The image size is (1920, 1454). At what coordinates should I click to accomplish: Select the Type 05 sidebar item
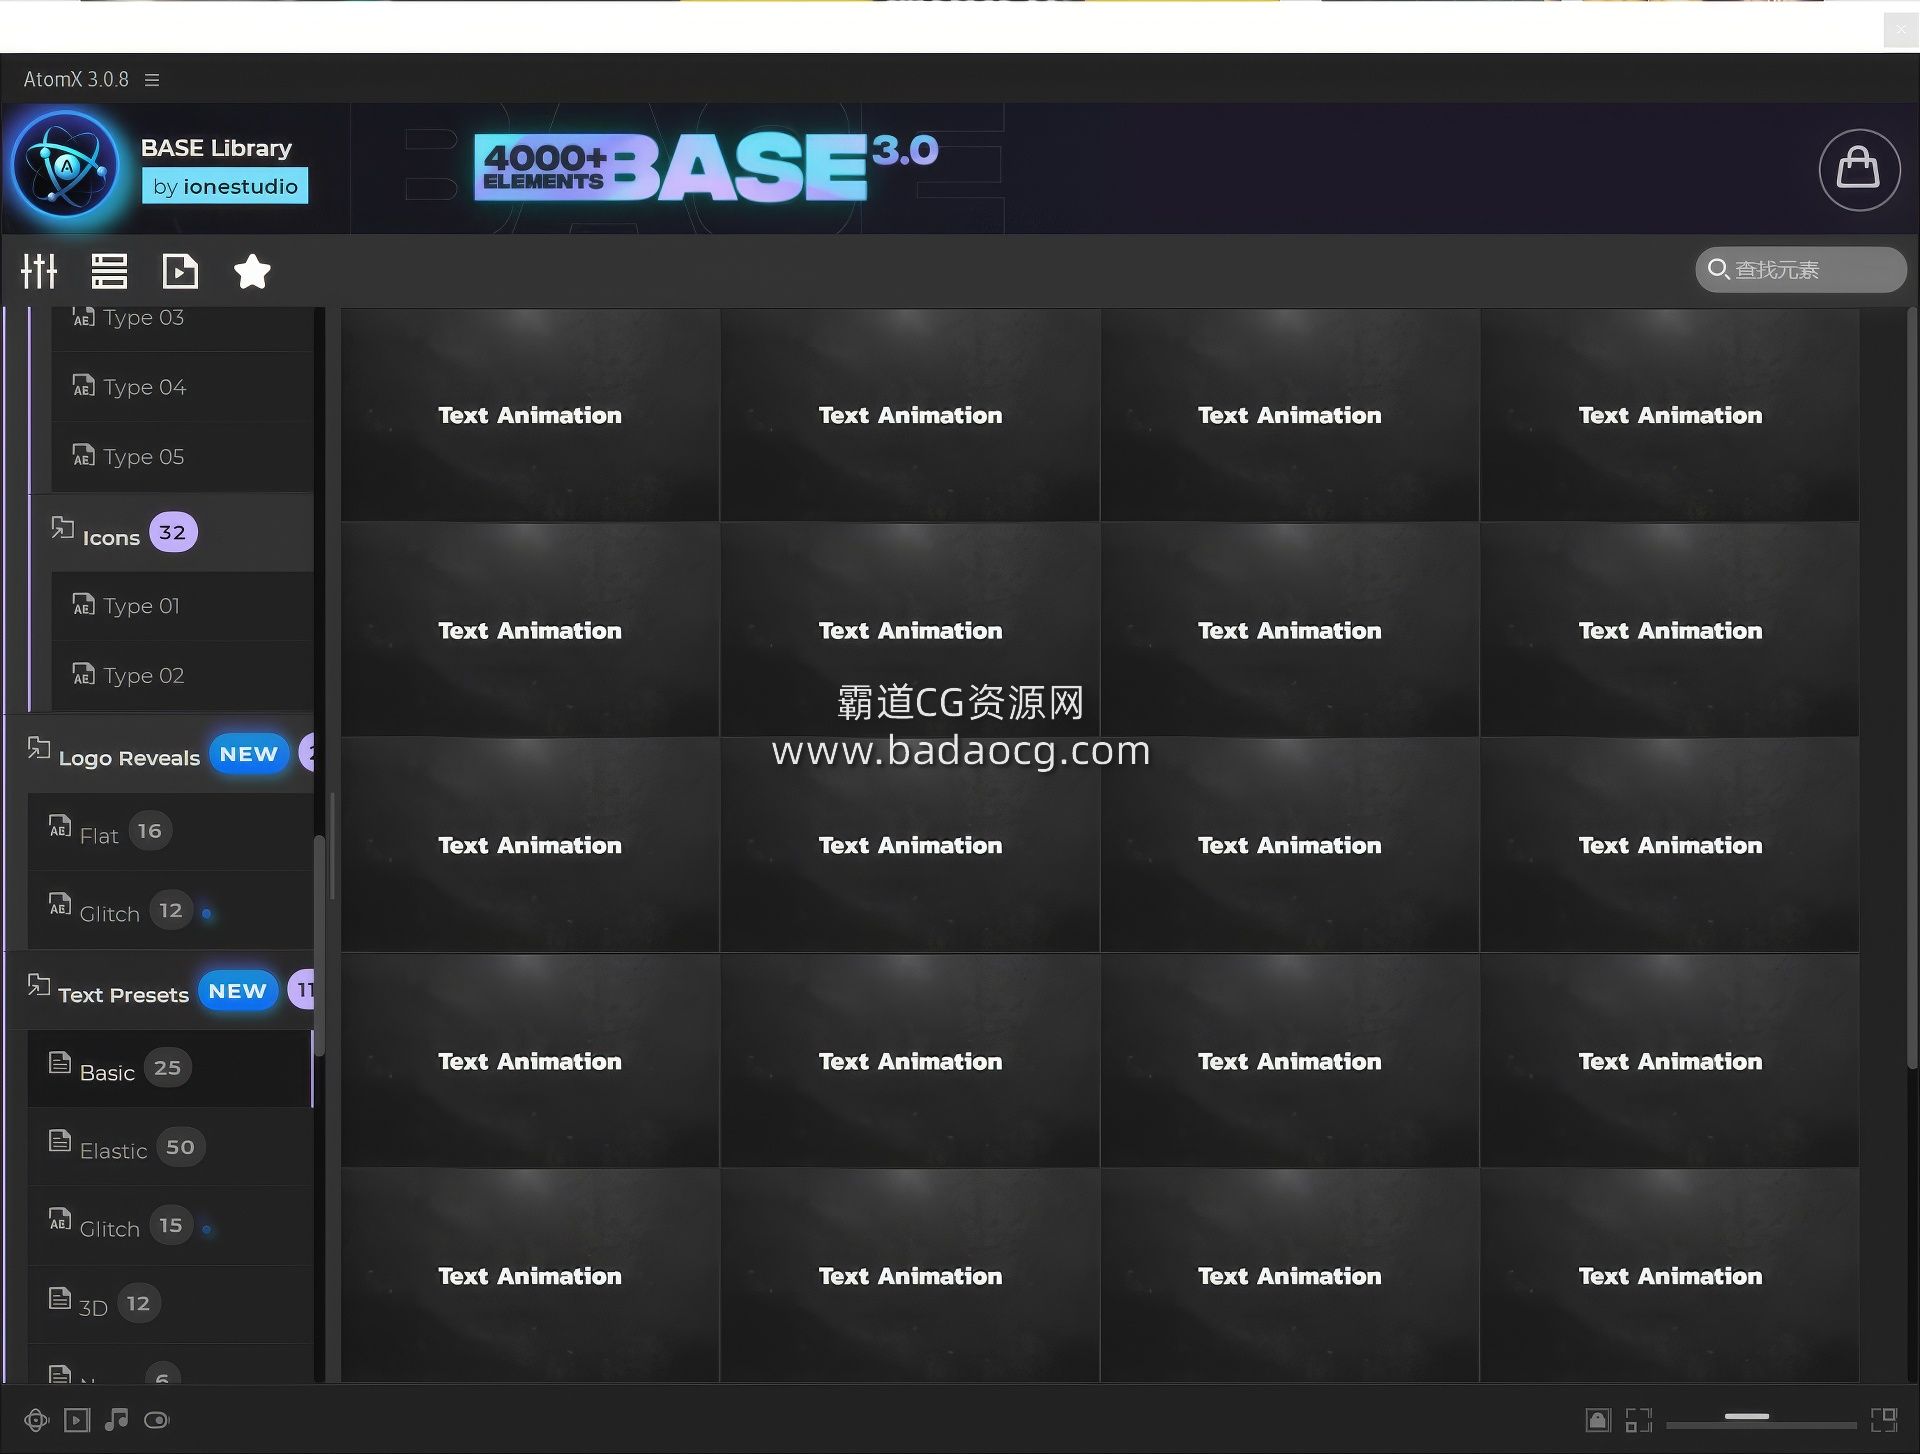coord(182,457)
